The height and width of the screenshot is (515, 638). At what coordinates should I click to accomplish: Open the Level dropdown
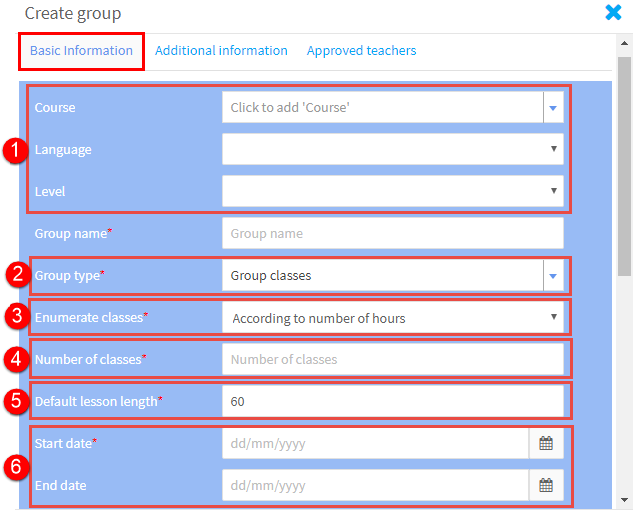point(393,191)
